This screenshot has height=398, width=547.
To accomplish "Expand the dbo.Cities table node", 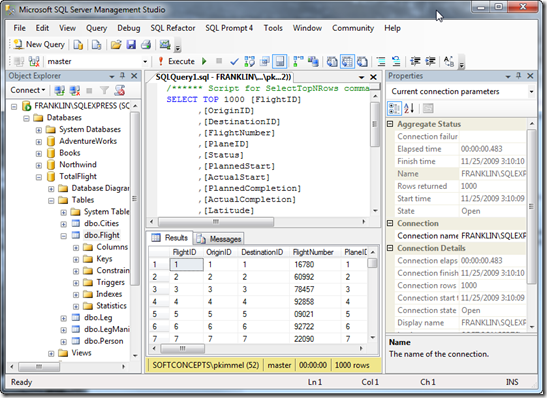I will (63, 224).
